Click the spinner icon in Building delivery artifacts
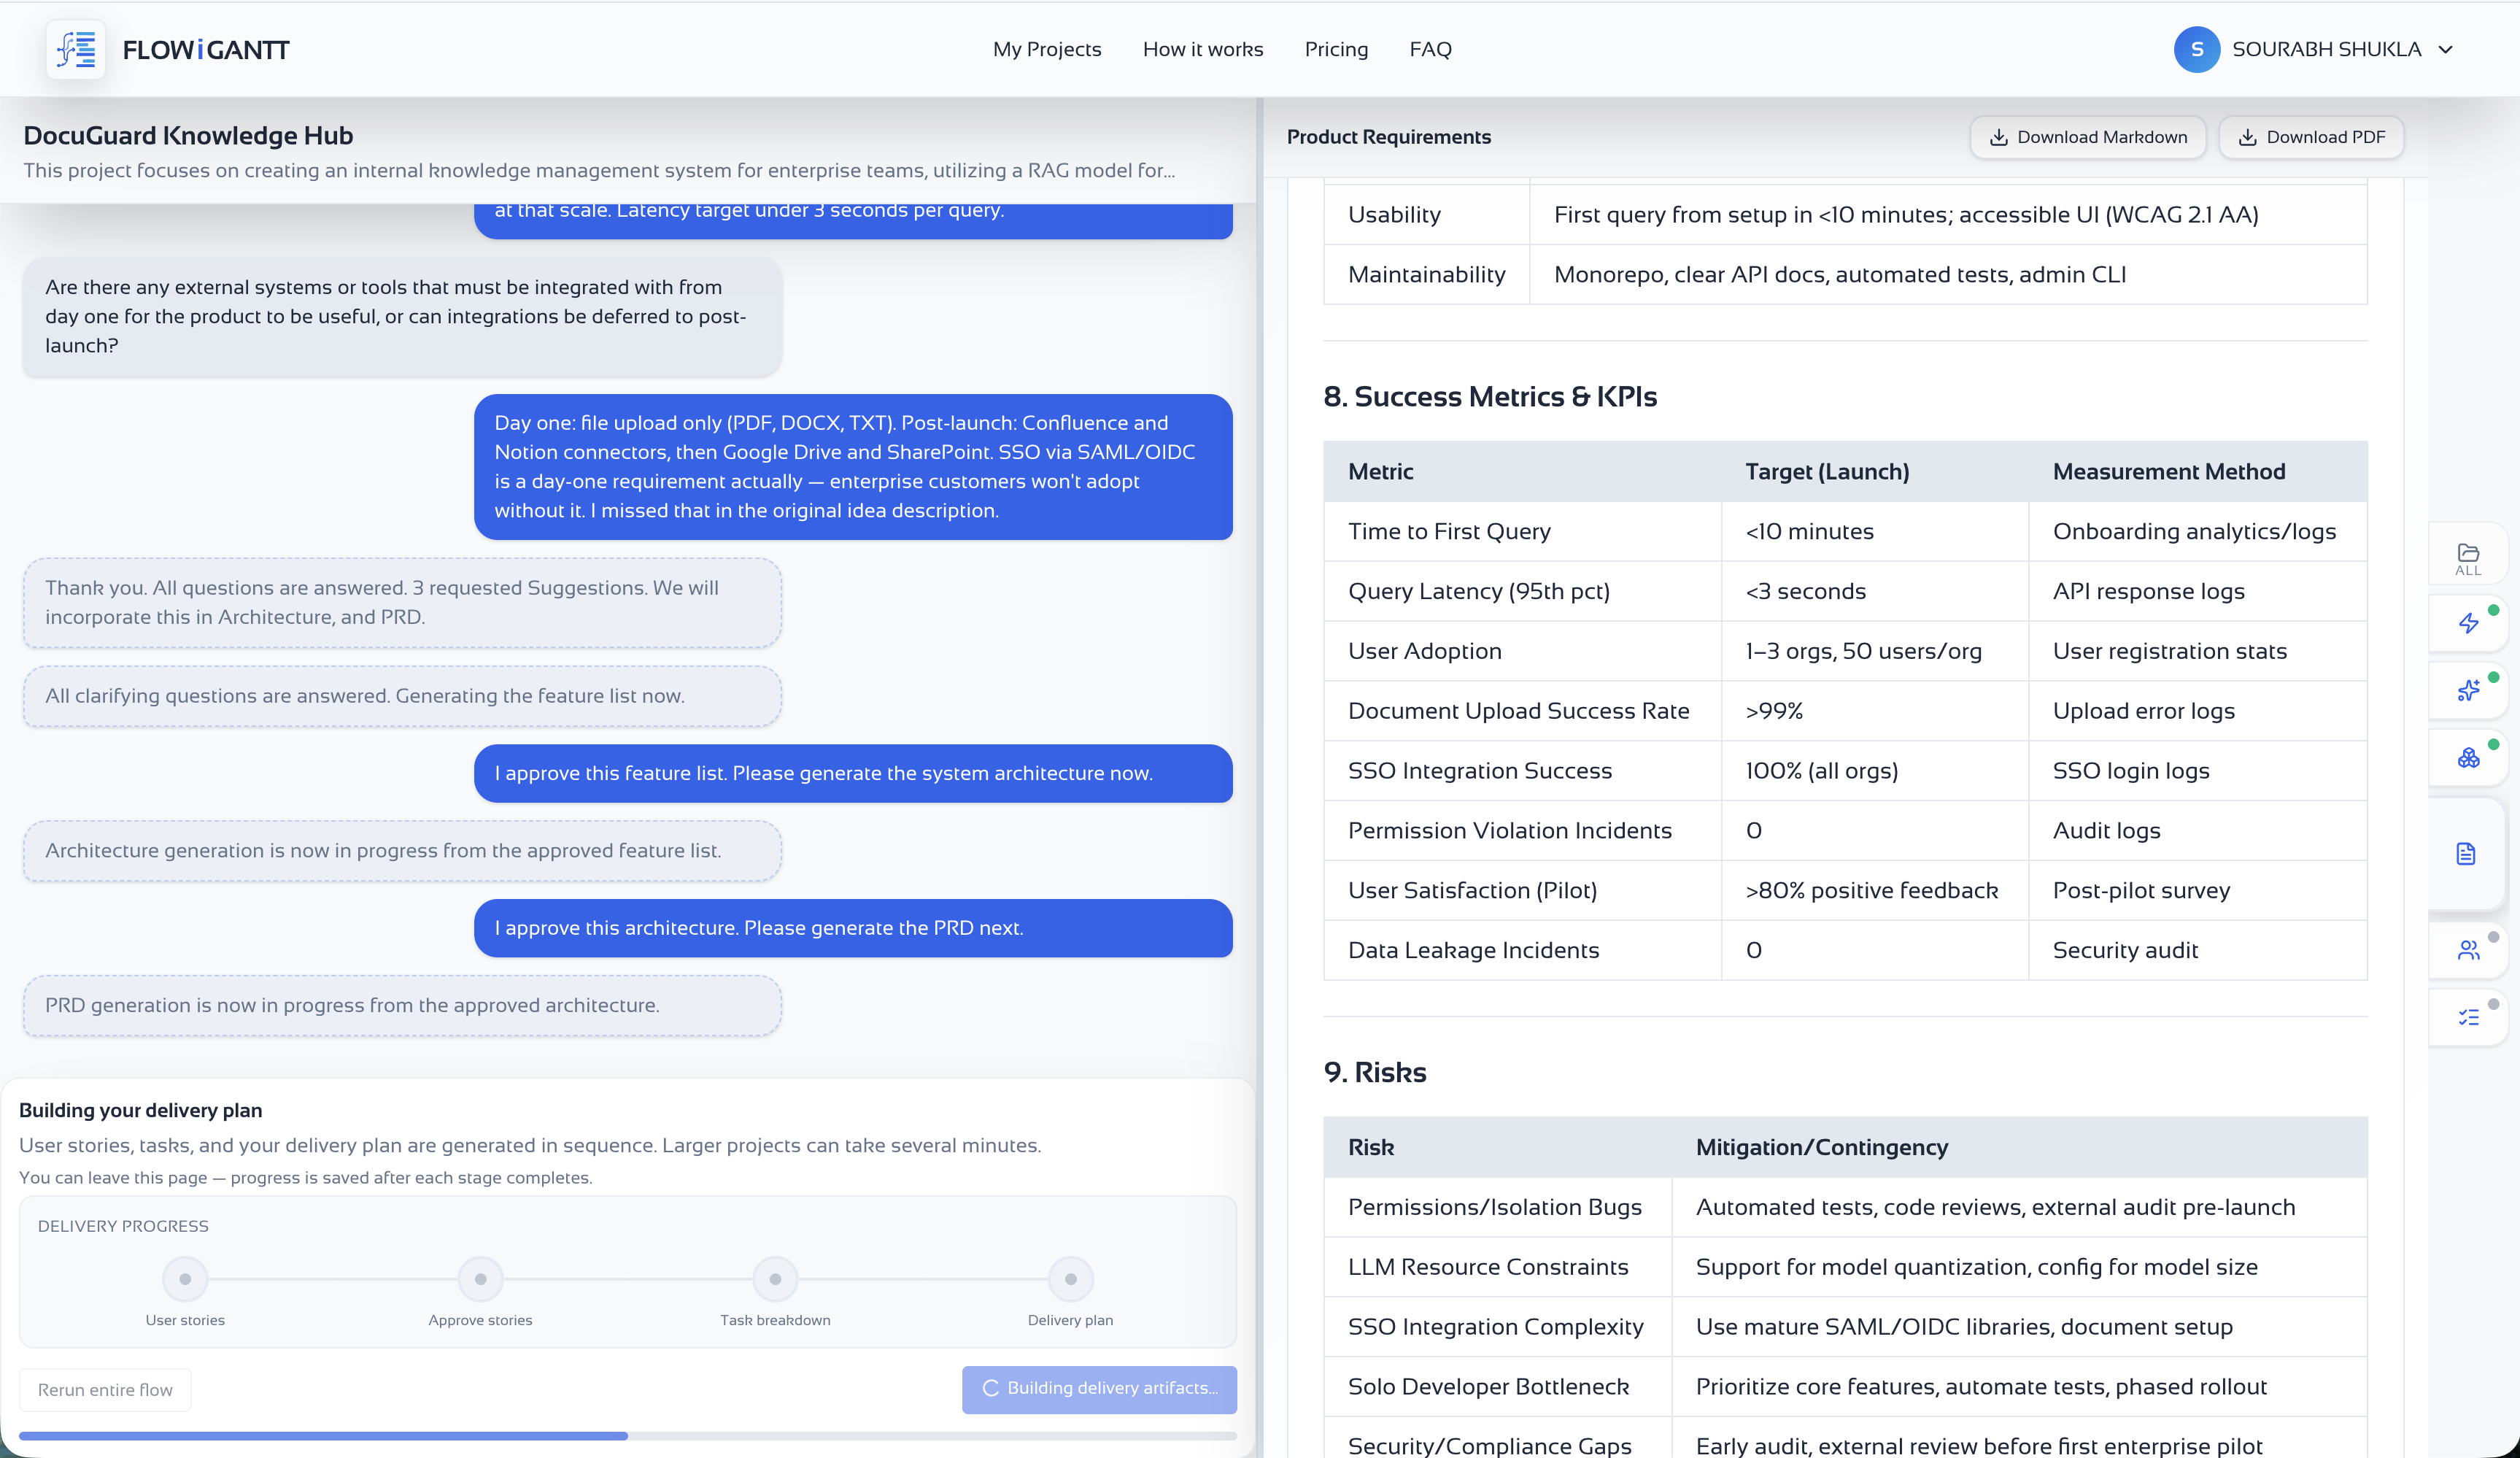Screen dimensions: 2520x1458 point(990,1388)
